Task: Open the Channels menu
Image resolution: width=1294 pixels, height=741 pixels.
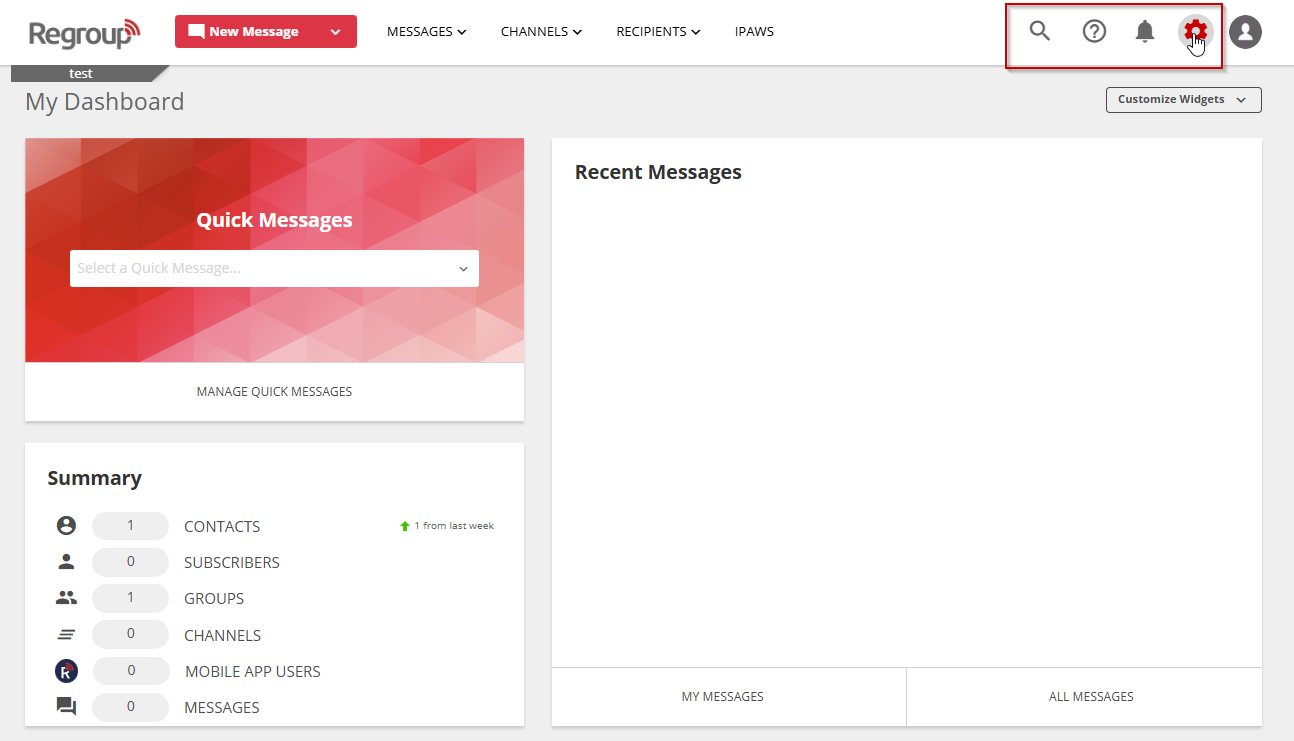Action: [x=541, y=32]
